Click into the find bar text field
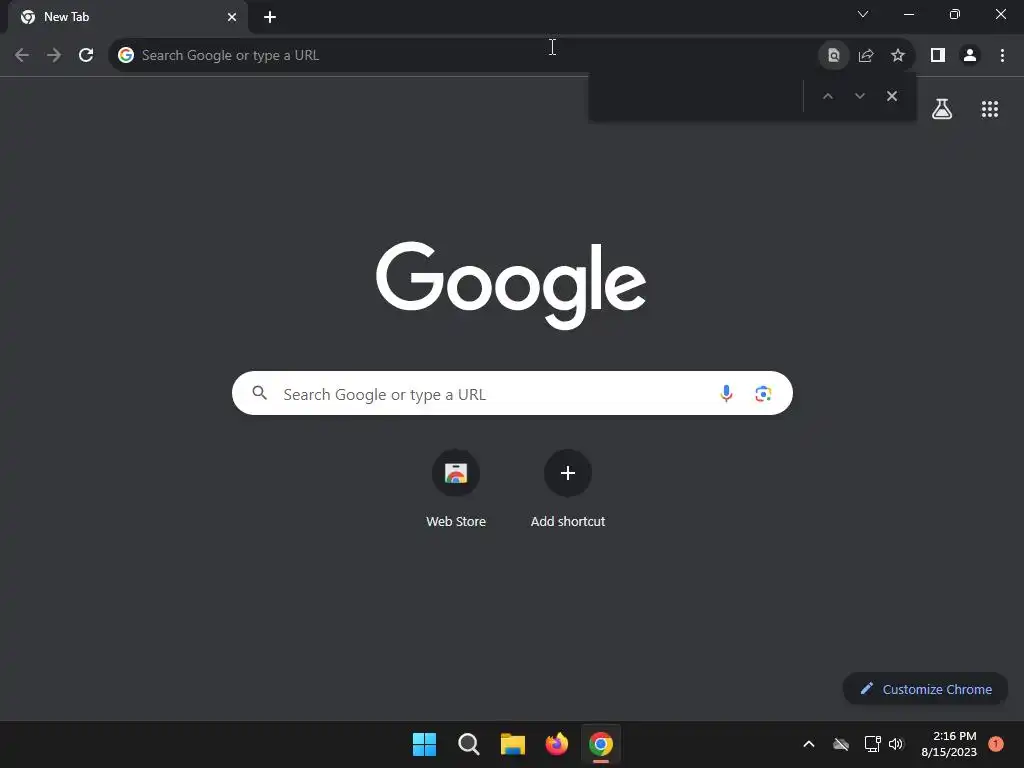The image size is (1024, 768). pos(696,96)
